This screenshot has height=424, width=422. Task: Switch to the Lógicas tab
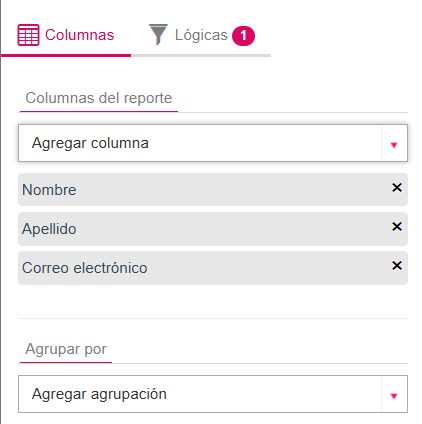click(201, 35)
